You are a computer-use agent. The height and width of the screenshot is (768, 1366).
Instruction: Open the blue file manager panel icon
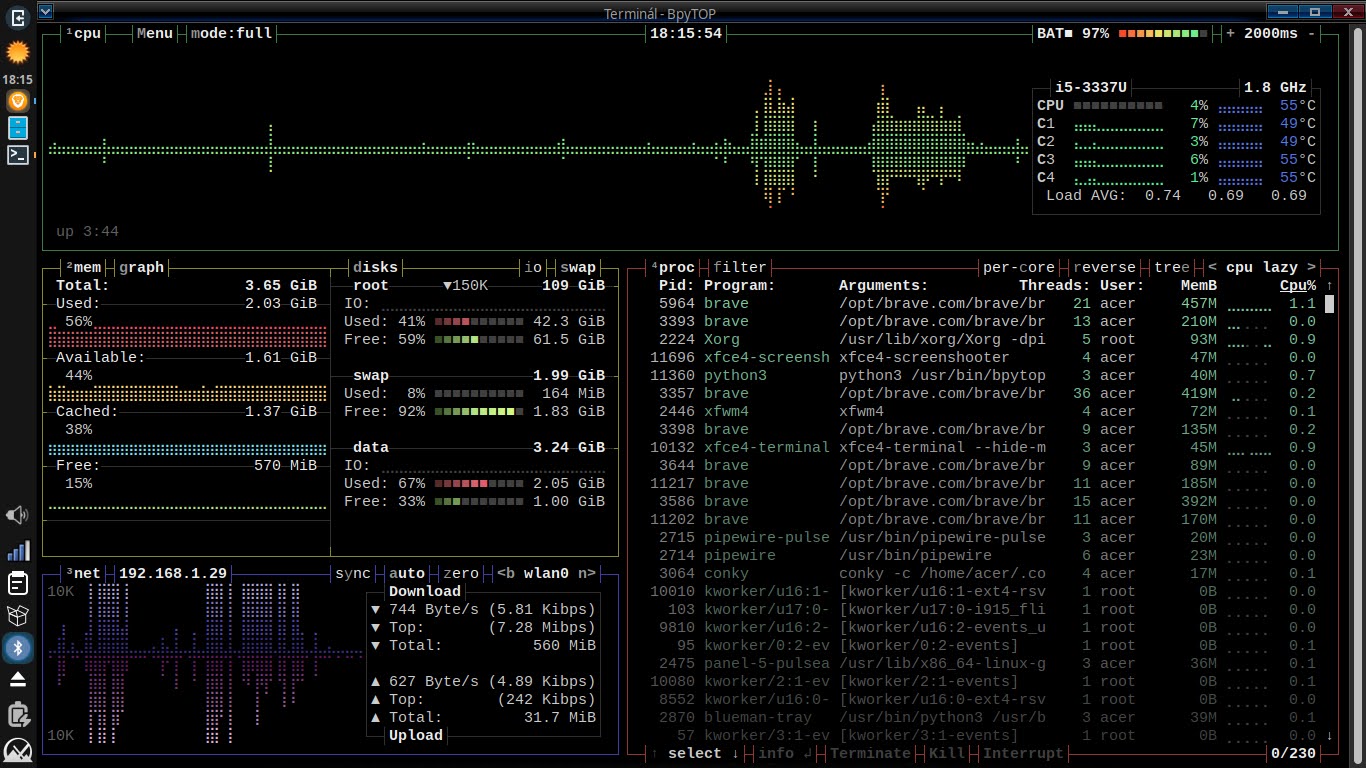(17, 128)
